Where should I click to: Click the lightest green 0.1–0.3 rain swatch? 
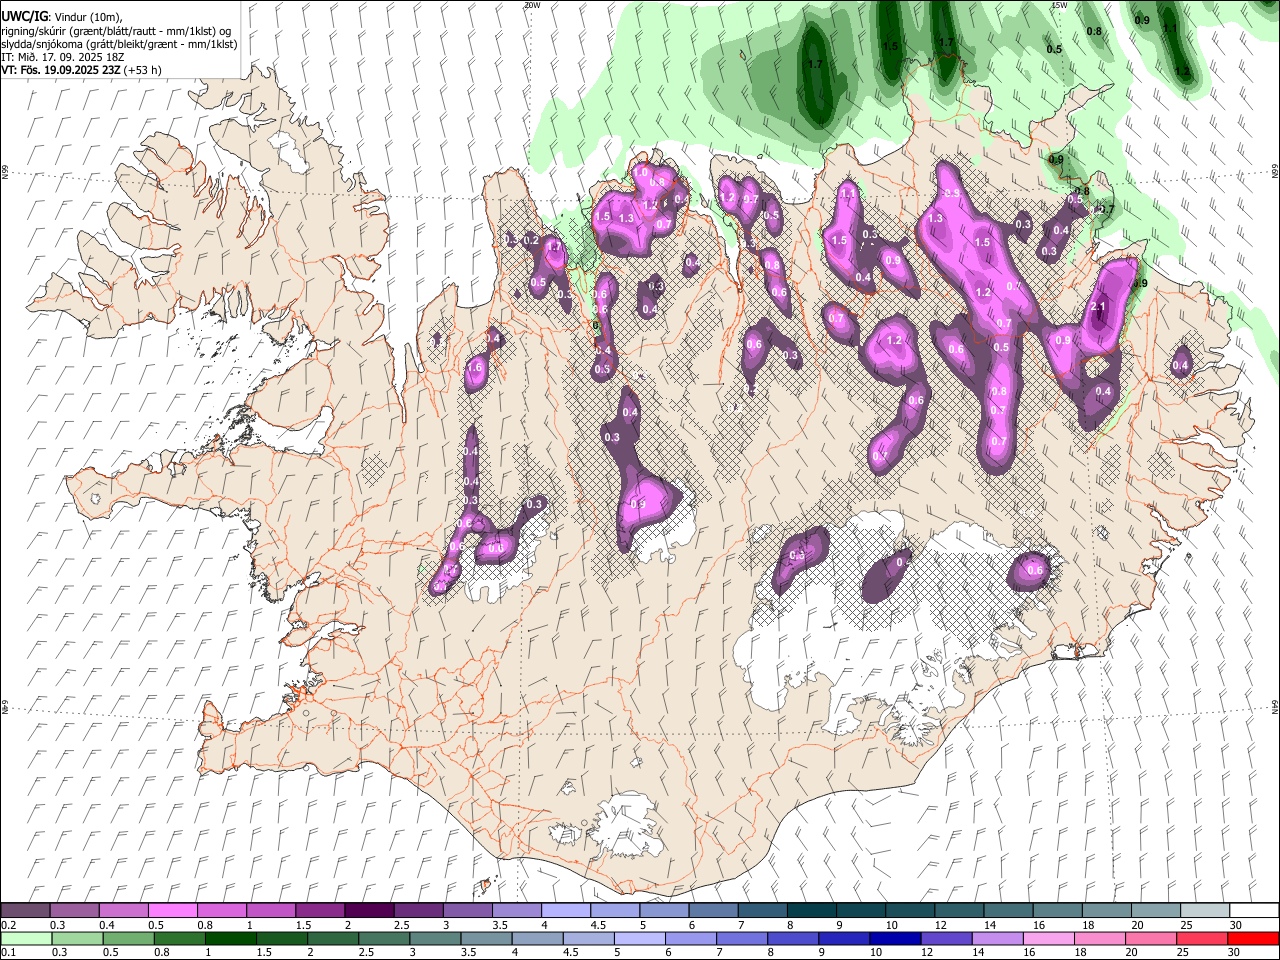pyautogui.click(x=25, y=938)
